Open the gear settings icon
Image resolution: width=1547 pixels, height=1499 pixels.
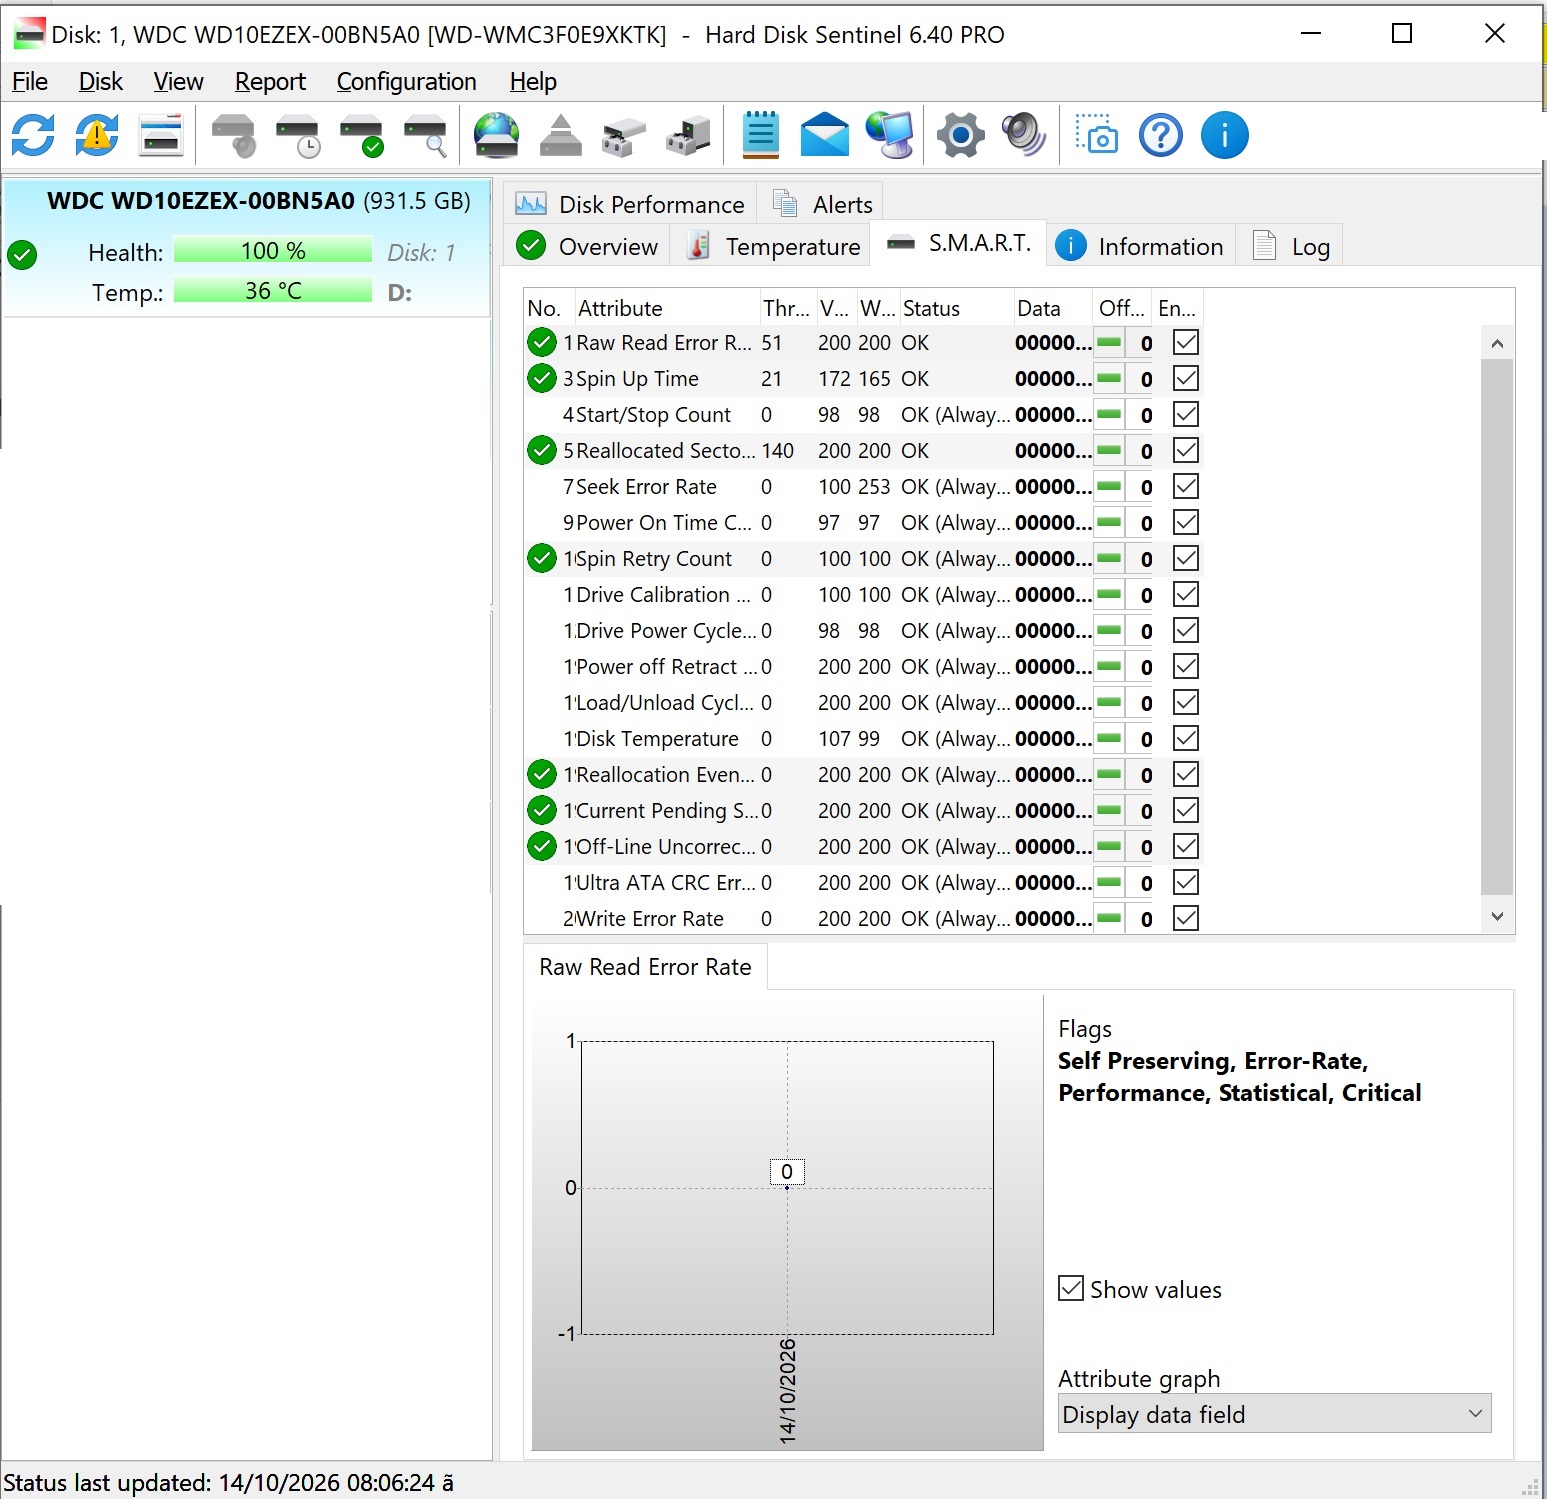961,135
